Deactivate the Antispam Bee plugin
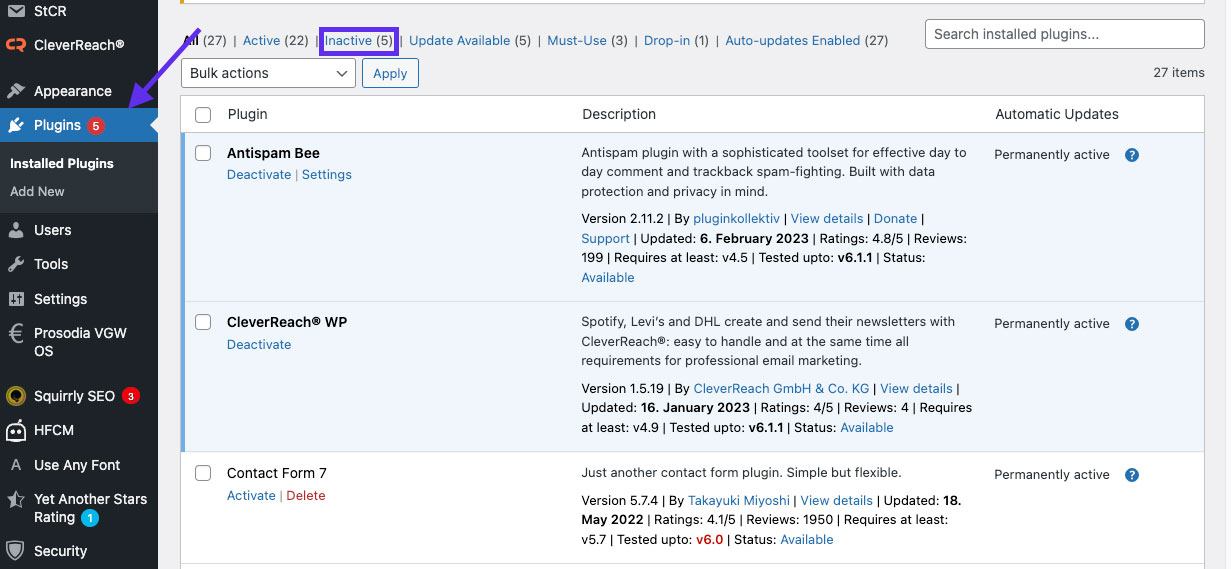 click(x=259, y=175)
